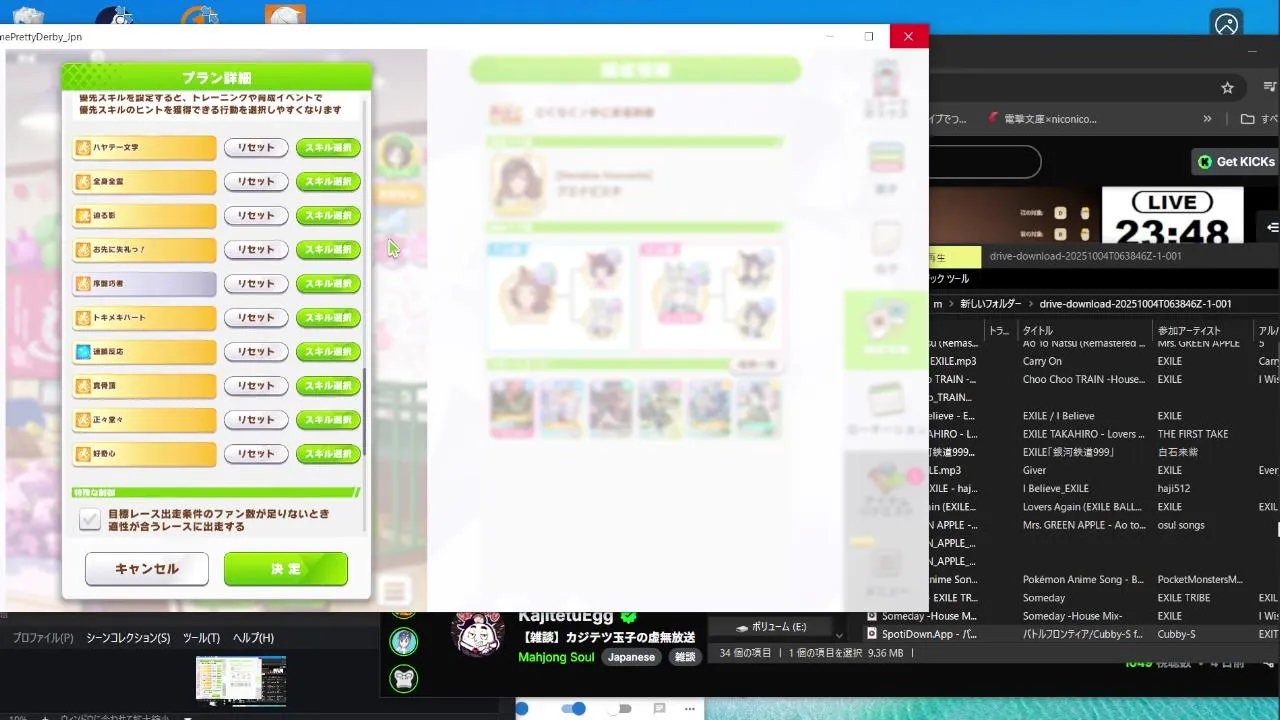Select the 迫る影 skill icon
1280x720 pixels.
tap(83, 216)
